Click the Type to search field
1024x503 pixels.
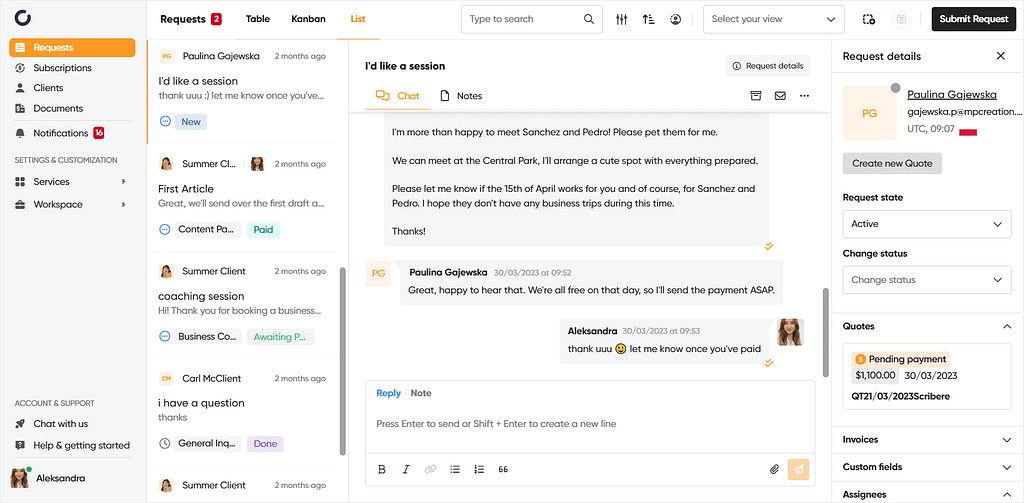532,20
